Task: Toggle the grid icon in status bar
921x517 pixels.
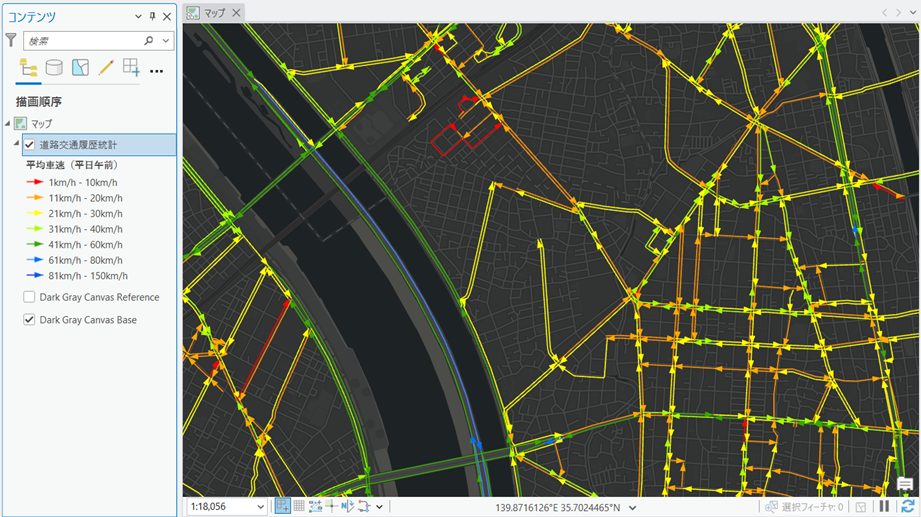Action: click(299, 507)
